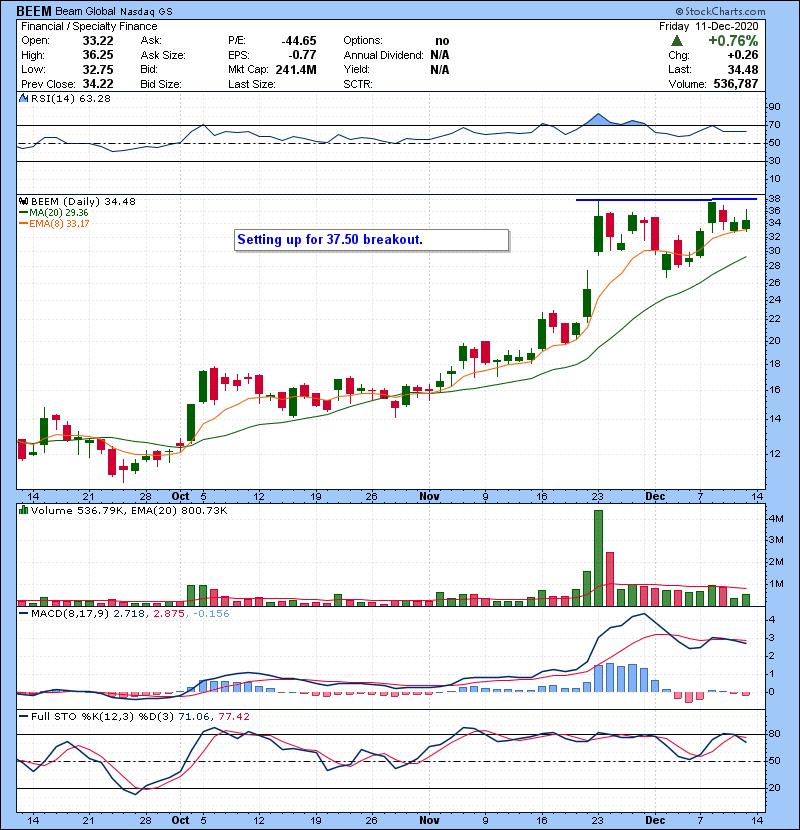Click the candlestick icon beside BEEM (Daily)
Viewport: 800px width, 830px height.
click(23, 201)
